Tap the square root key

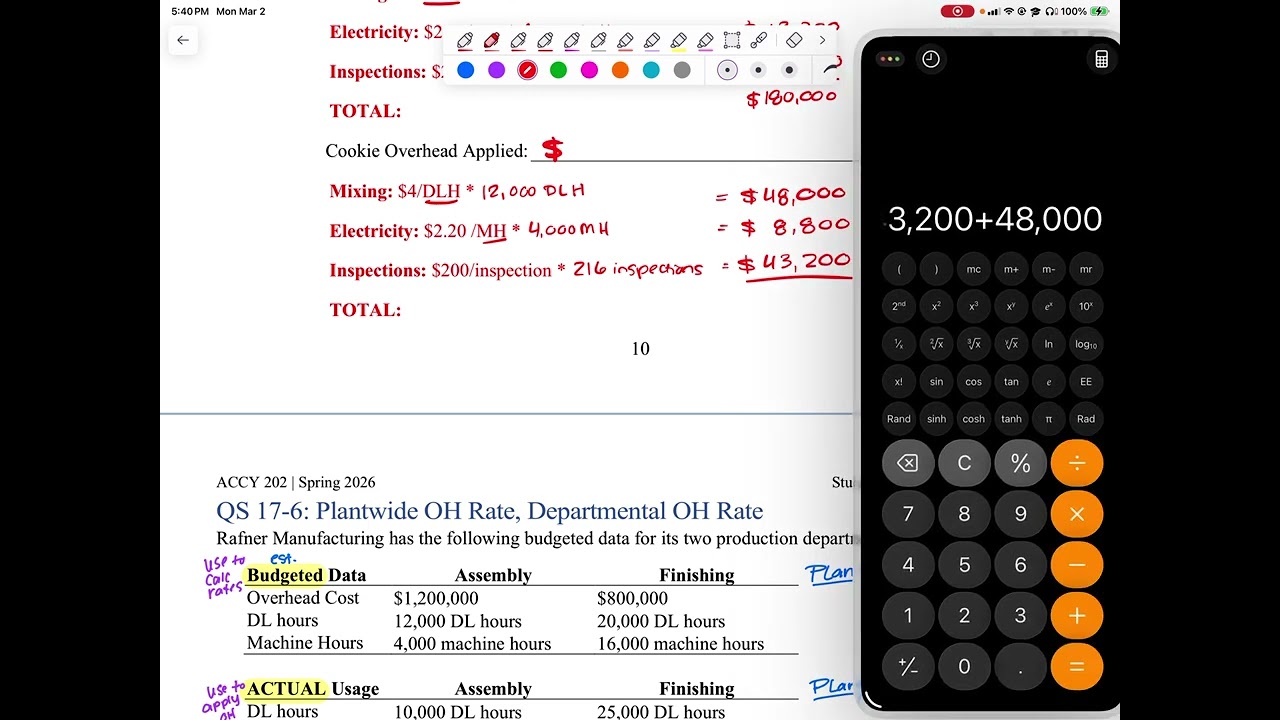pyautogui.click(x=936, y=344)
